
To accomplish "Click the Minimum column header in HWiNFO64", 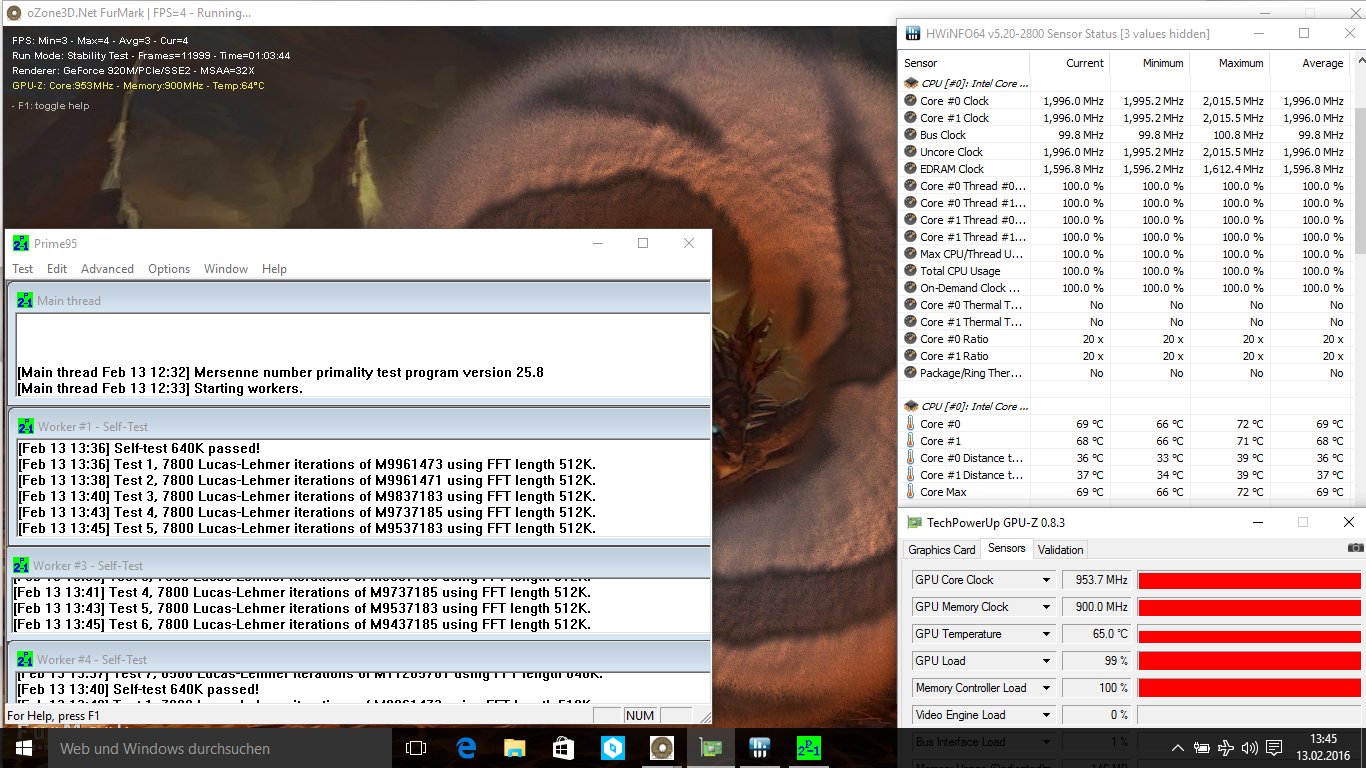I will 1148,63.
